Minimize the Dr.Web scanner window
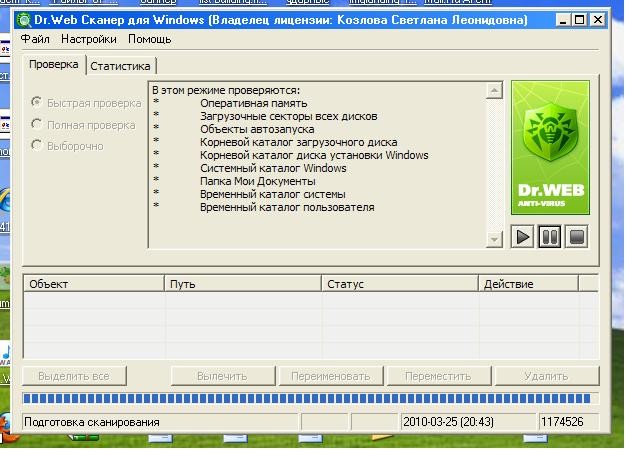 click(563, 20)
